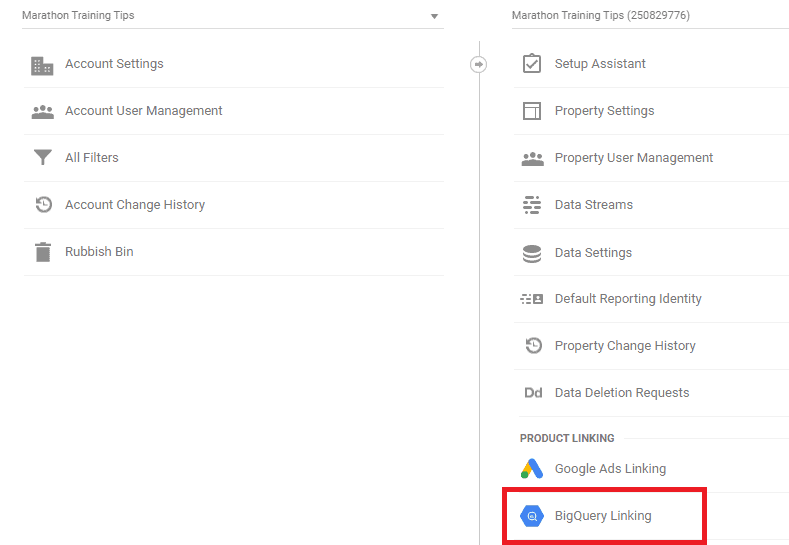Click the Property Settings layout icon
789x545 pixels.
[532, 111]
